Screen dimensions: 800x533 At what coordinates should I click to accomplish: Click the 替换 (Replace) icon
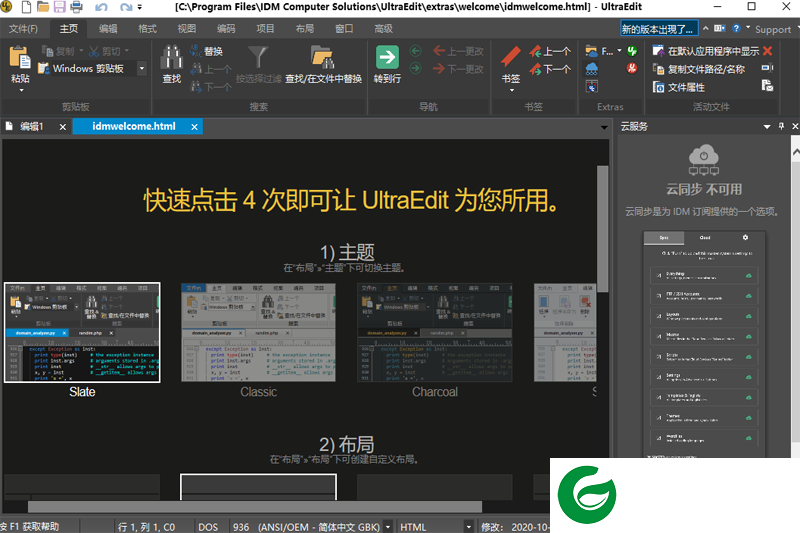(196, 51)
